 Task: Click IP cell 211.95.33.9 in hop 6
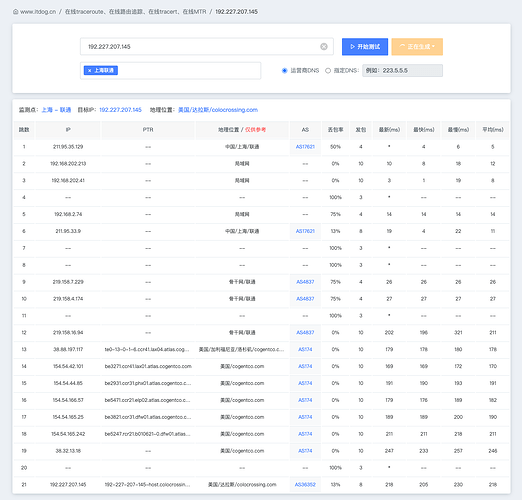[x=68, y=231]
